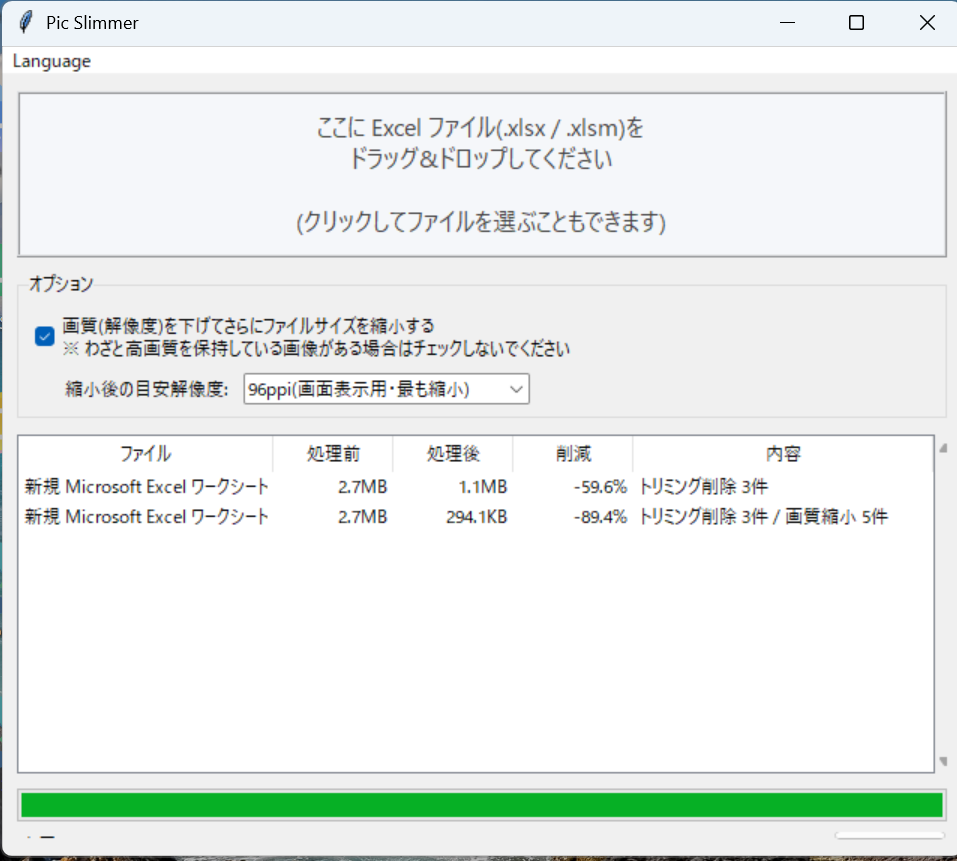Click the 削減 column header
The image size is (957, 861).
pyautogui.click(x=573, y=453)
